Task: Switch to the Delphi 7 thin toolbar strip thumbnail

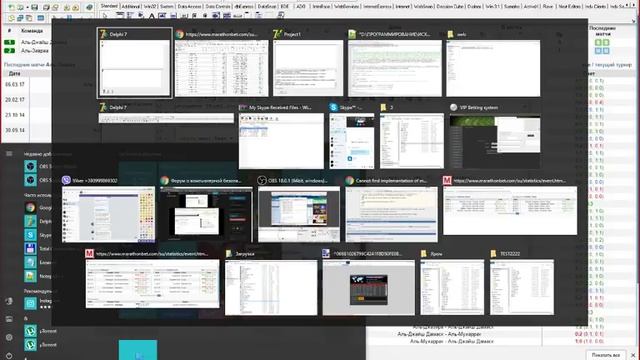Action: tap(166, 118)
